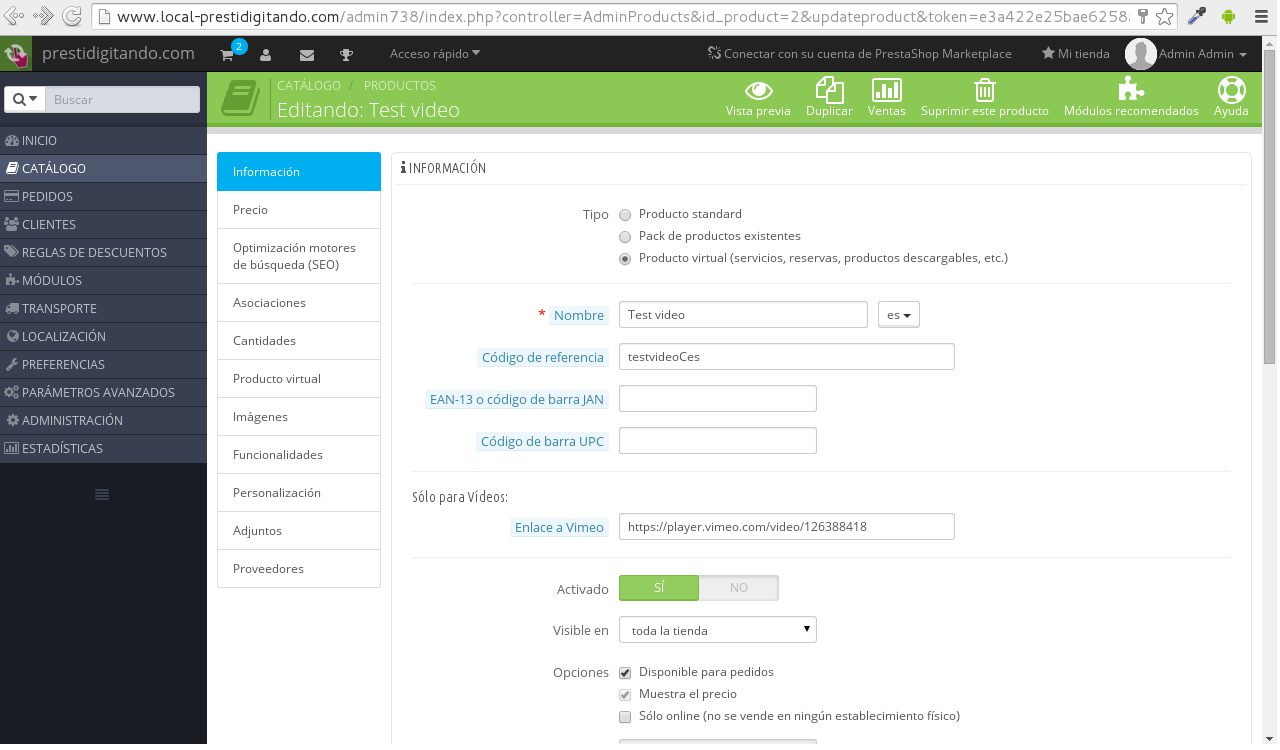The width and height of the screenshot is (1280, 750).
Task: Select Pack de productos existentes radio
Action: pos(625,236)
